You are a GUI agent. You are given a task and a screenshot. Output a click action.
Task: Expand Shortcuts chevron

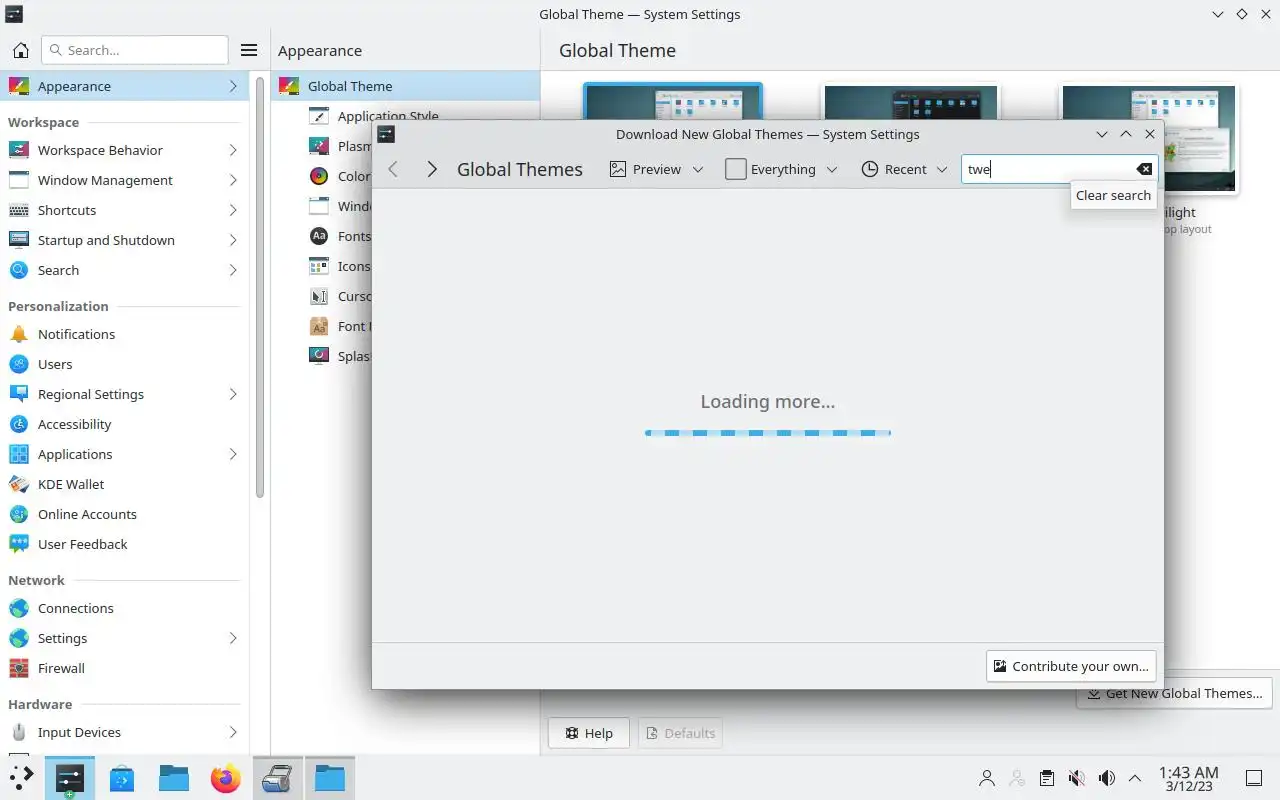coord(233,210)
